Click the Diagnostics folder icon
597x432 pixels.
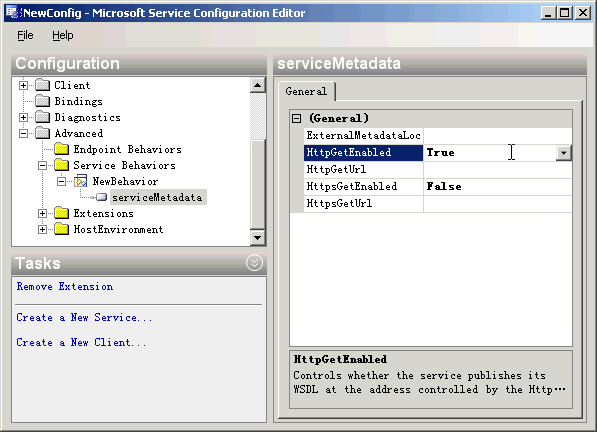point(43,117)
